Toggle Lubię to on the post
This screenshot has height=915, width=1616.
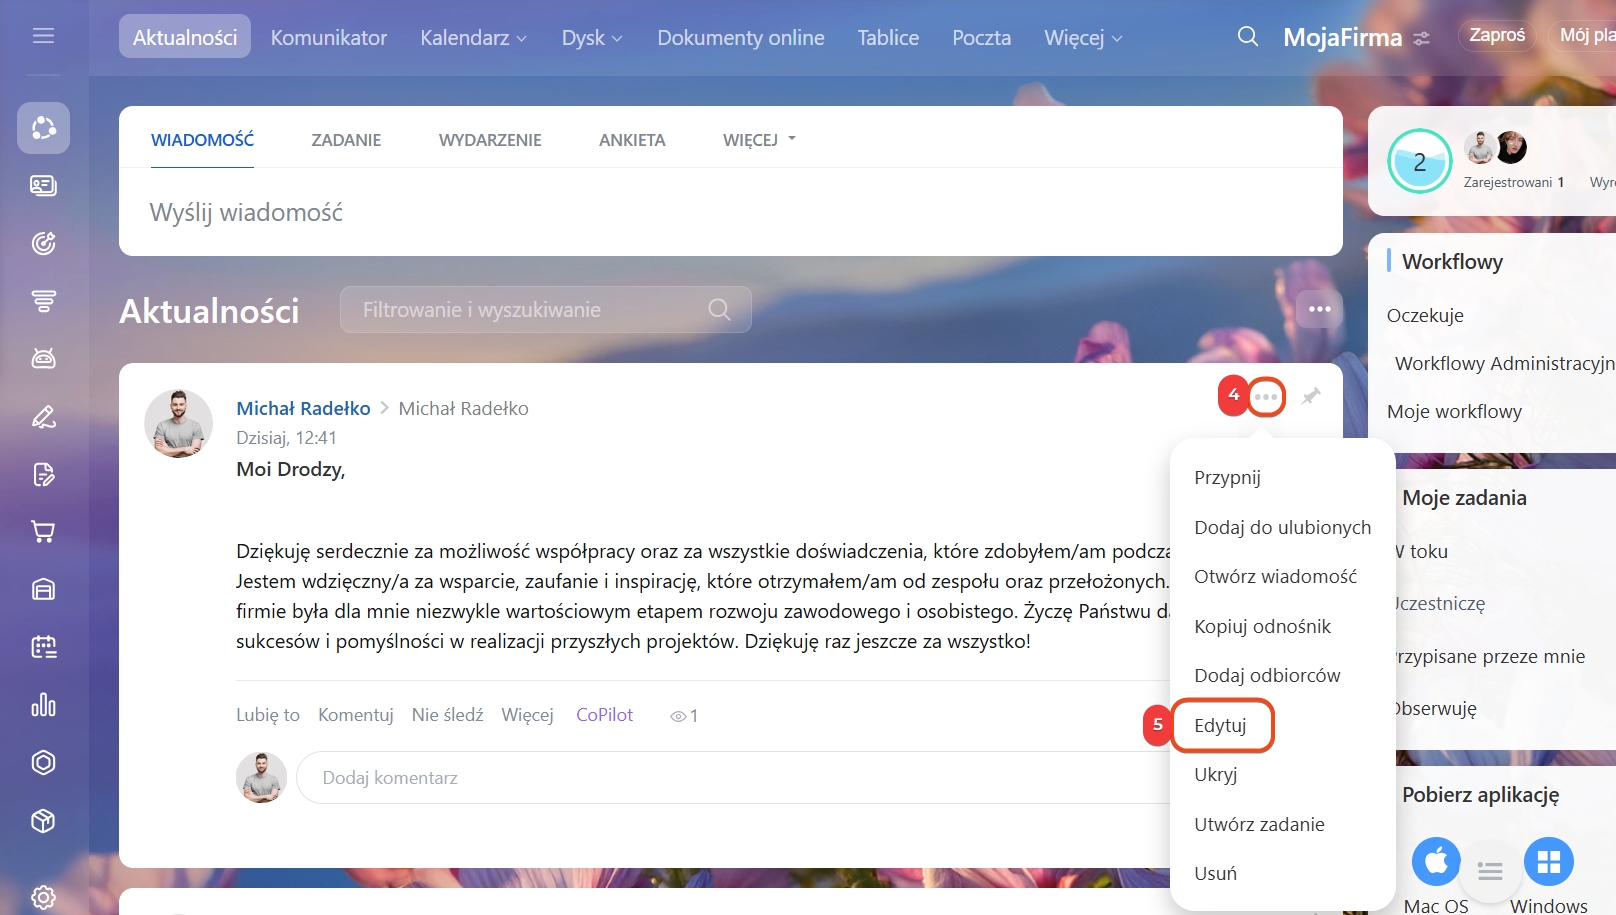click(x=267, y=715)
